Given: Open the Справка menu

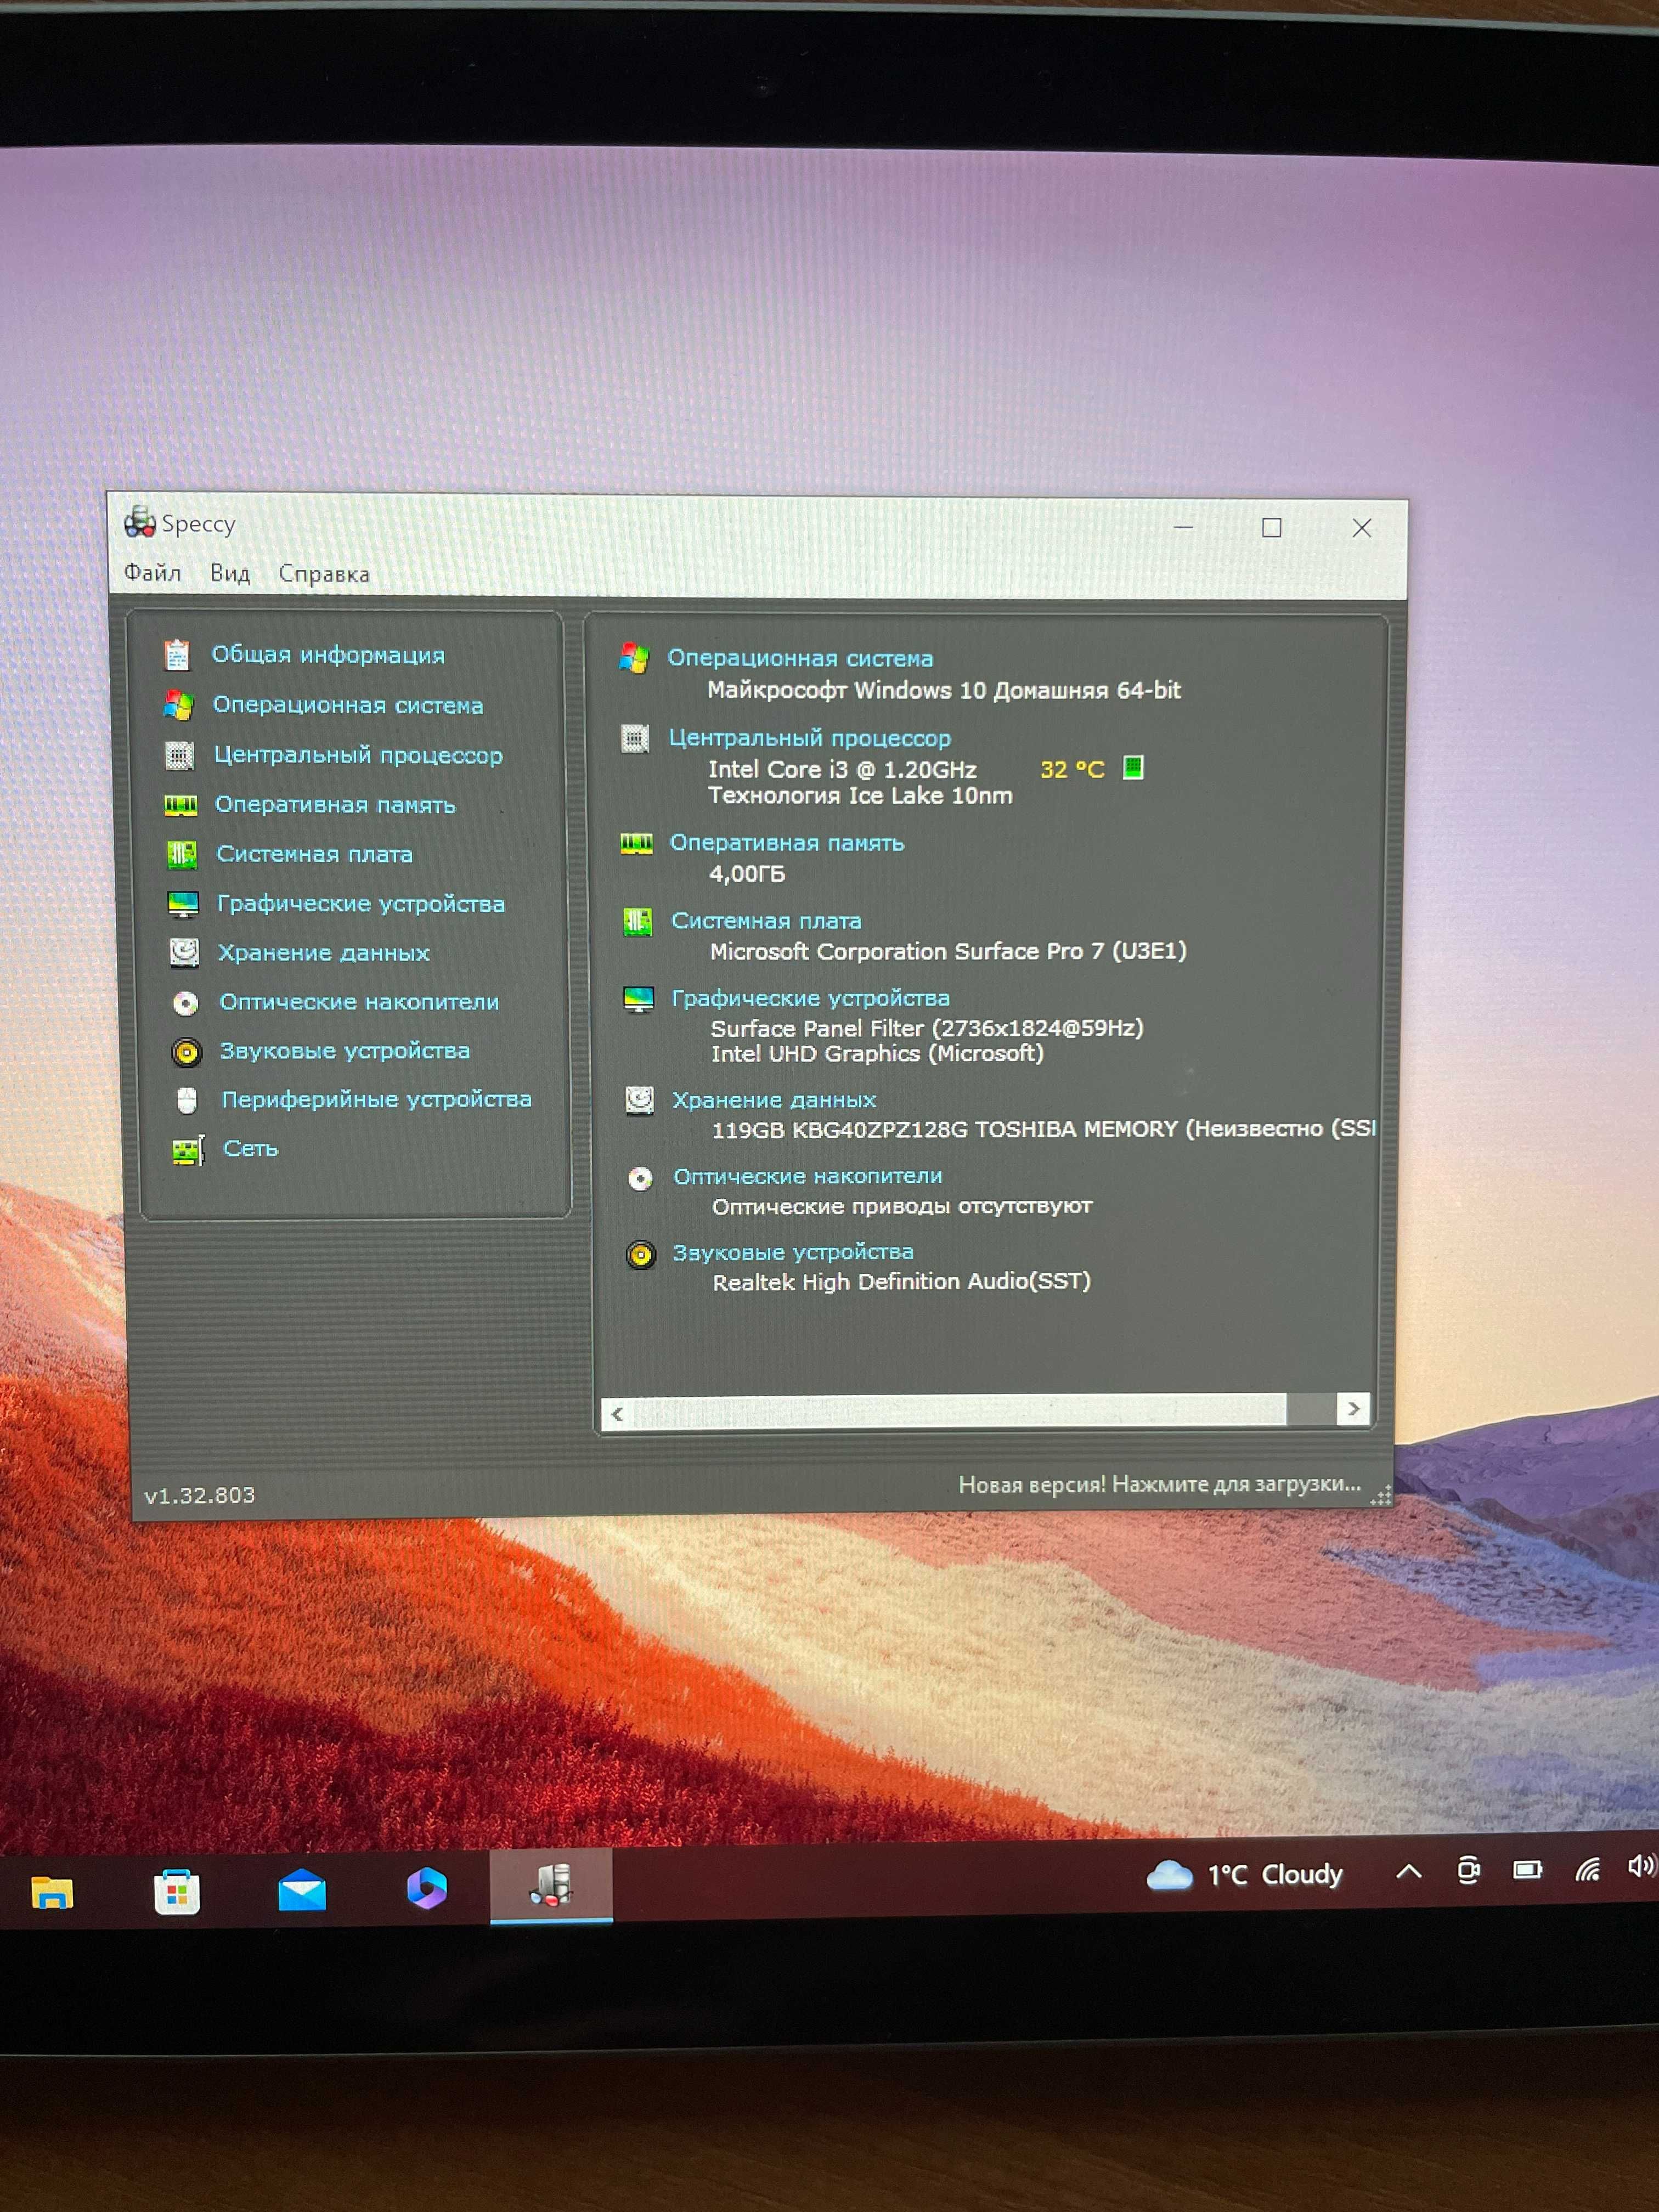Looking at the screenshot, I should 324,574.
